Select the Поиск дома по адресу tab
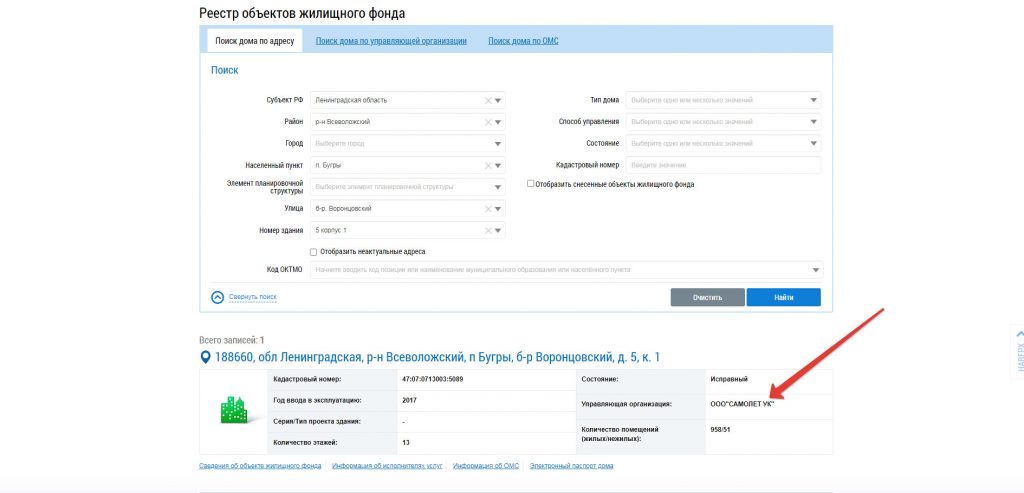This screenshot has height=493, width=1024. pos(255,41)
